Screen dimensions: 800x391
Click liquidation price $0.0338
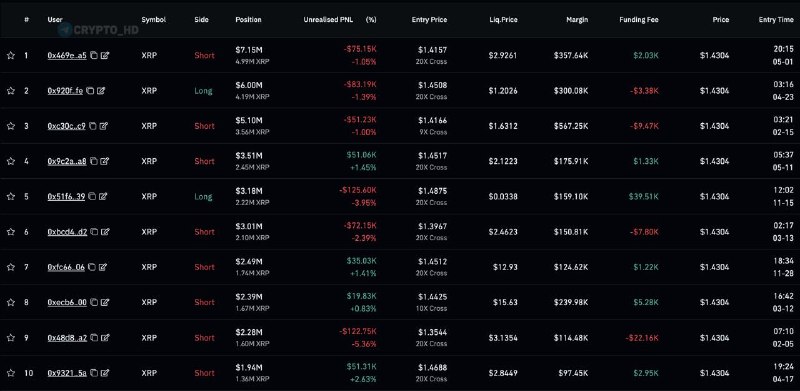coord(503,197)
